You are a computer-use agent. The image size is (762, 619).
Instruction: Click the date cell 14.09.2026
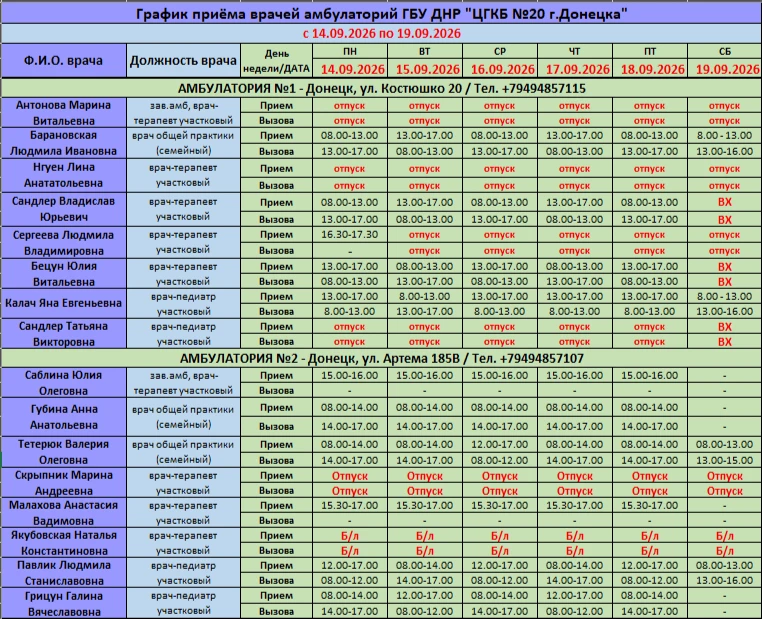(352, 69)
